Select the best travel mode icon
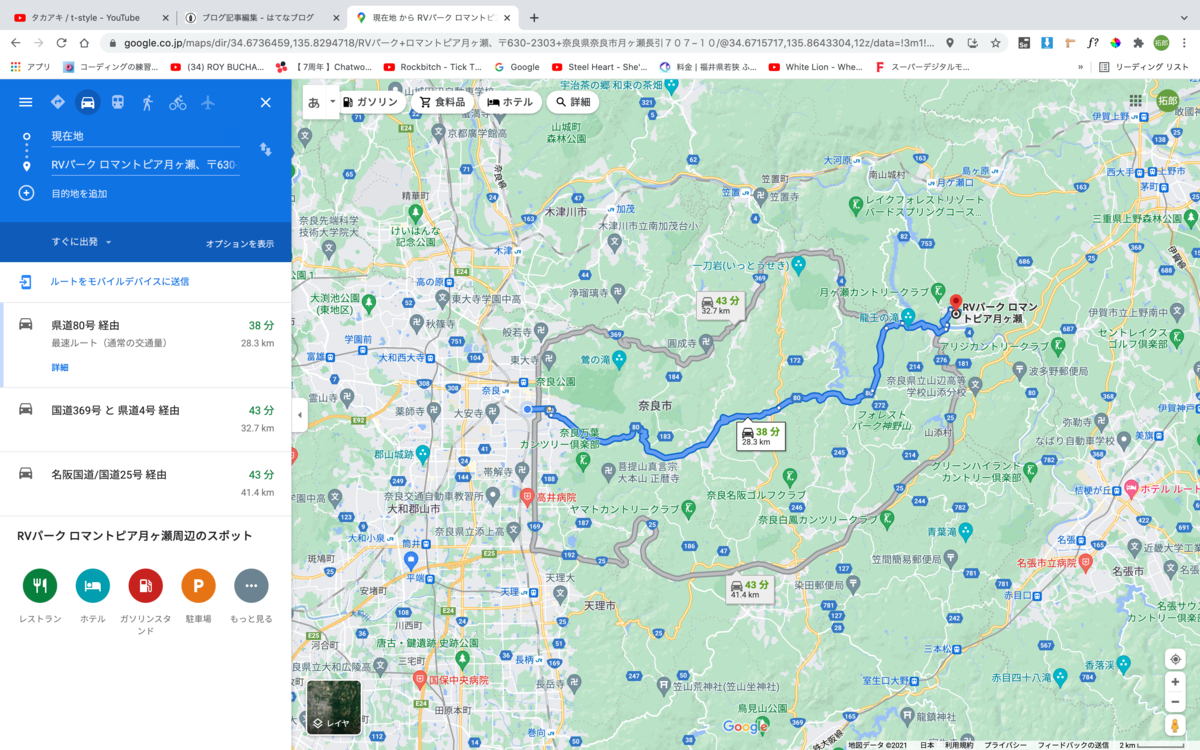1200x750 pixels. coord(57,102)
